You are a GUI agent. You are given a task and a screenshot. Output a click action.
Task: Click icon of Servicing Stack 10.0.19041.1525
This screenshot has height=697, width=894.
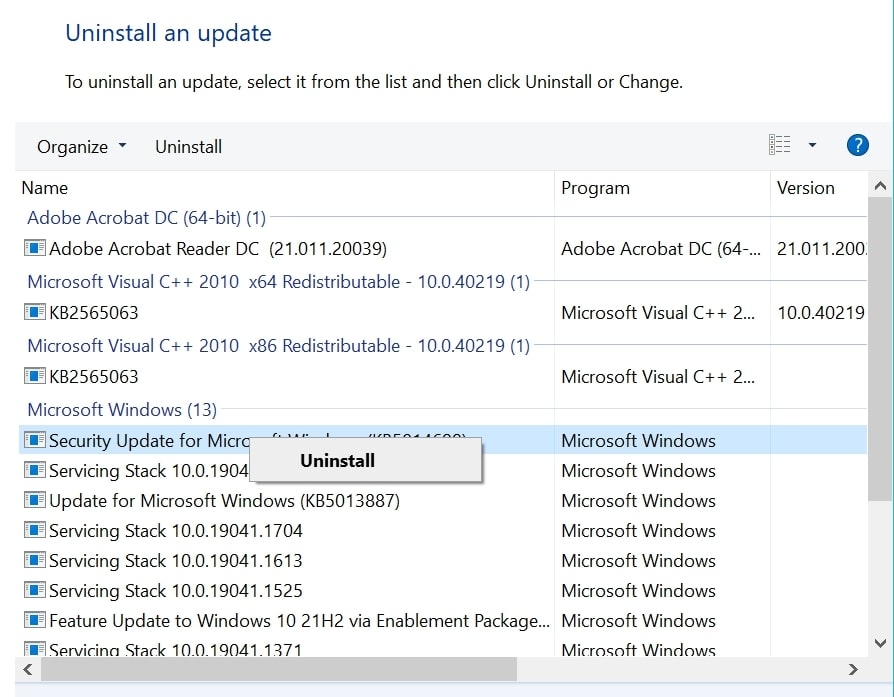point(34,590)
